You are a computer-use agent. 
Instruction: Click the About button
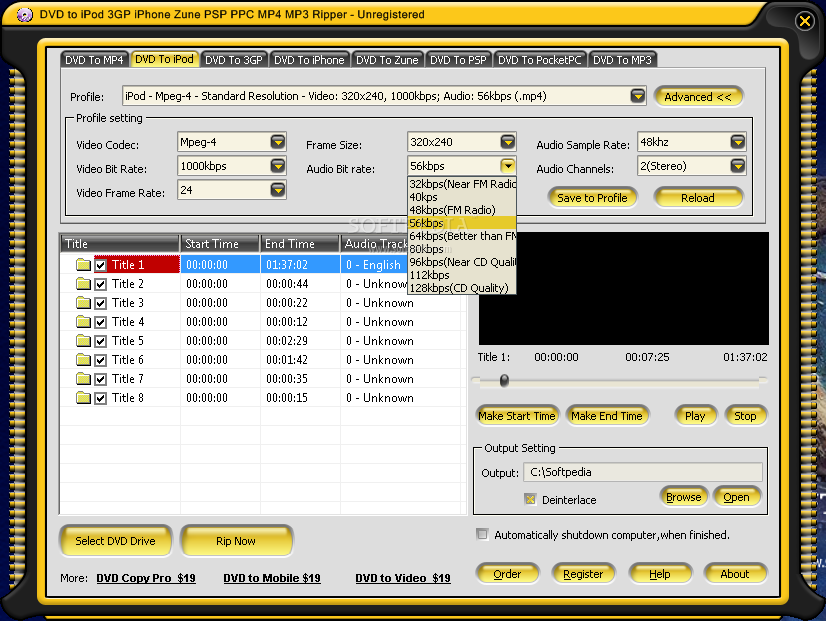[x=735, y=574]
